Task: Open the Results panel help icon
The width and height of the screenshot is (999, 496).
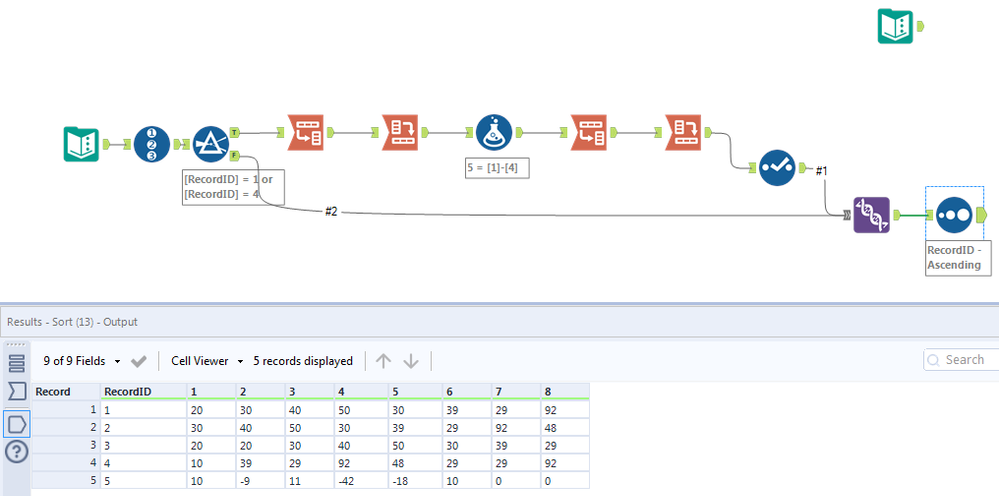Action: (x=17, y=452)
